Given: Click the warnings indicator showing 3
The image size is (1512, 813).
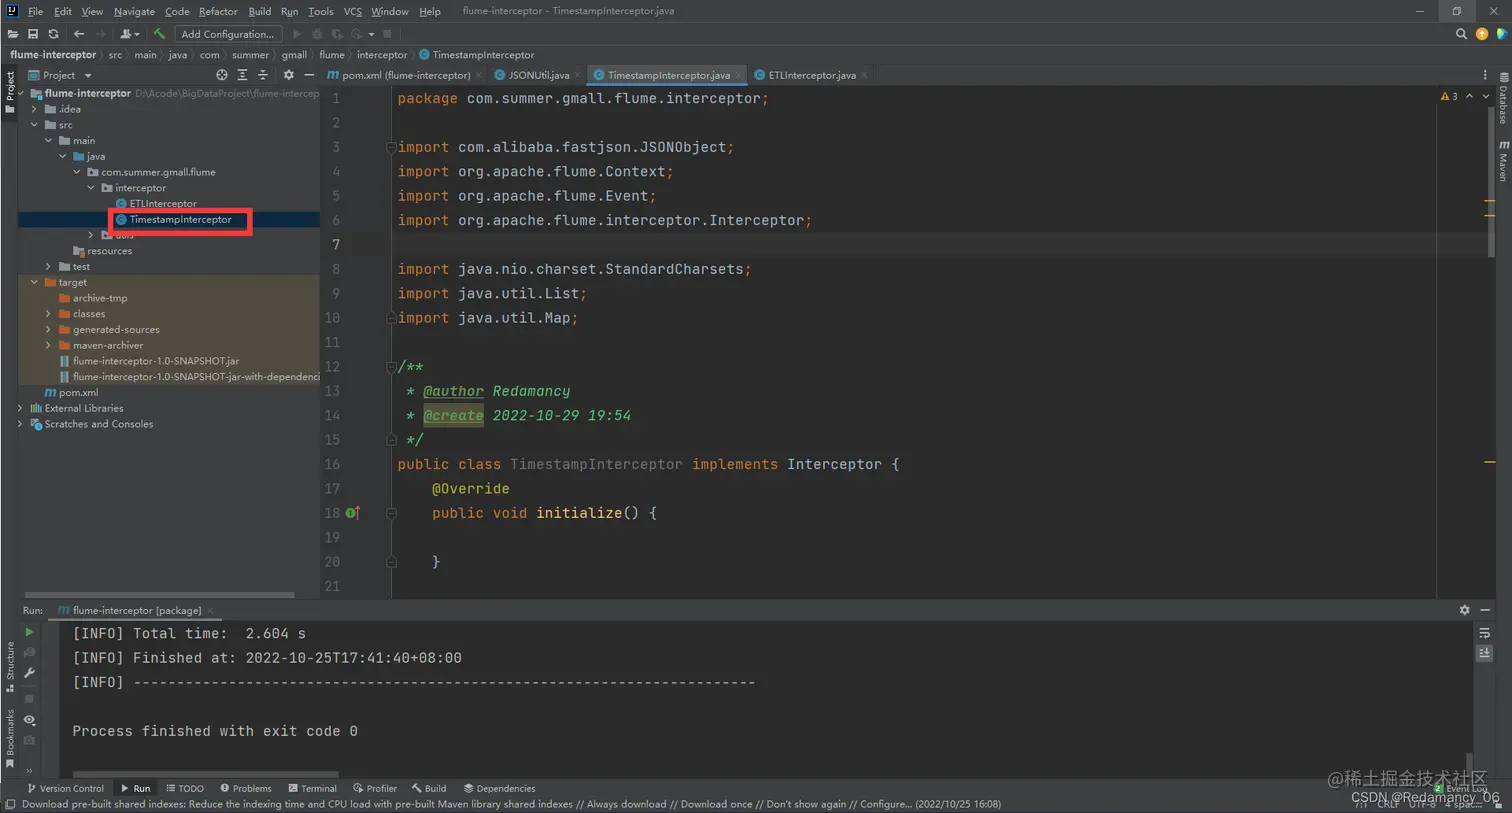Looking at the screenshot, I should point(1449,97).
